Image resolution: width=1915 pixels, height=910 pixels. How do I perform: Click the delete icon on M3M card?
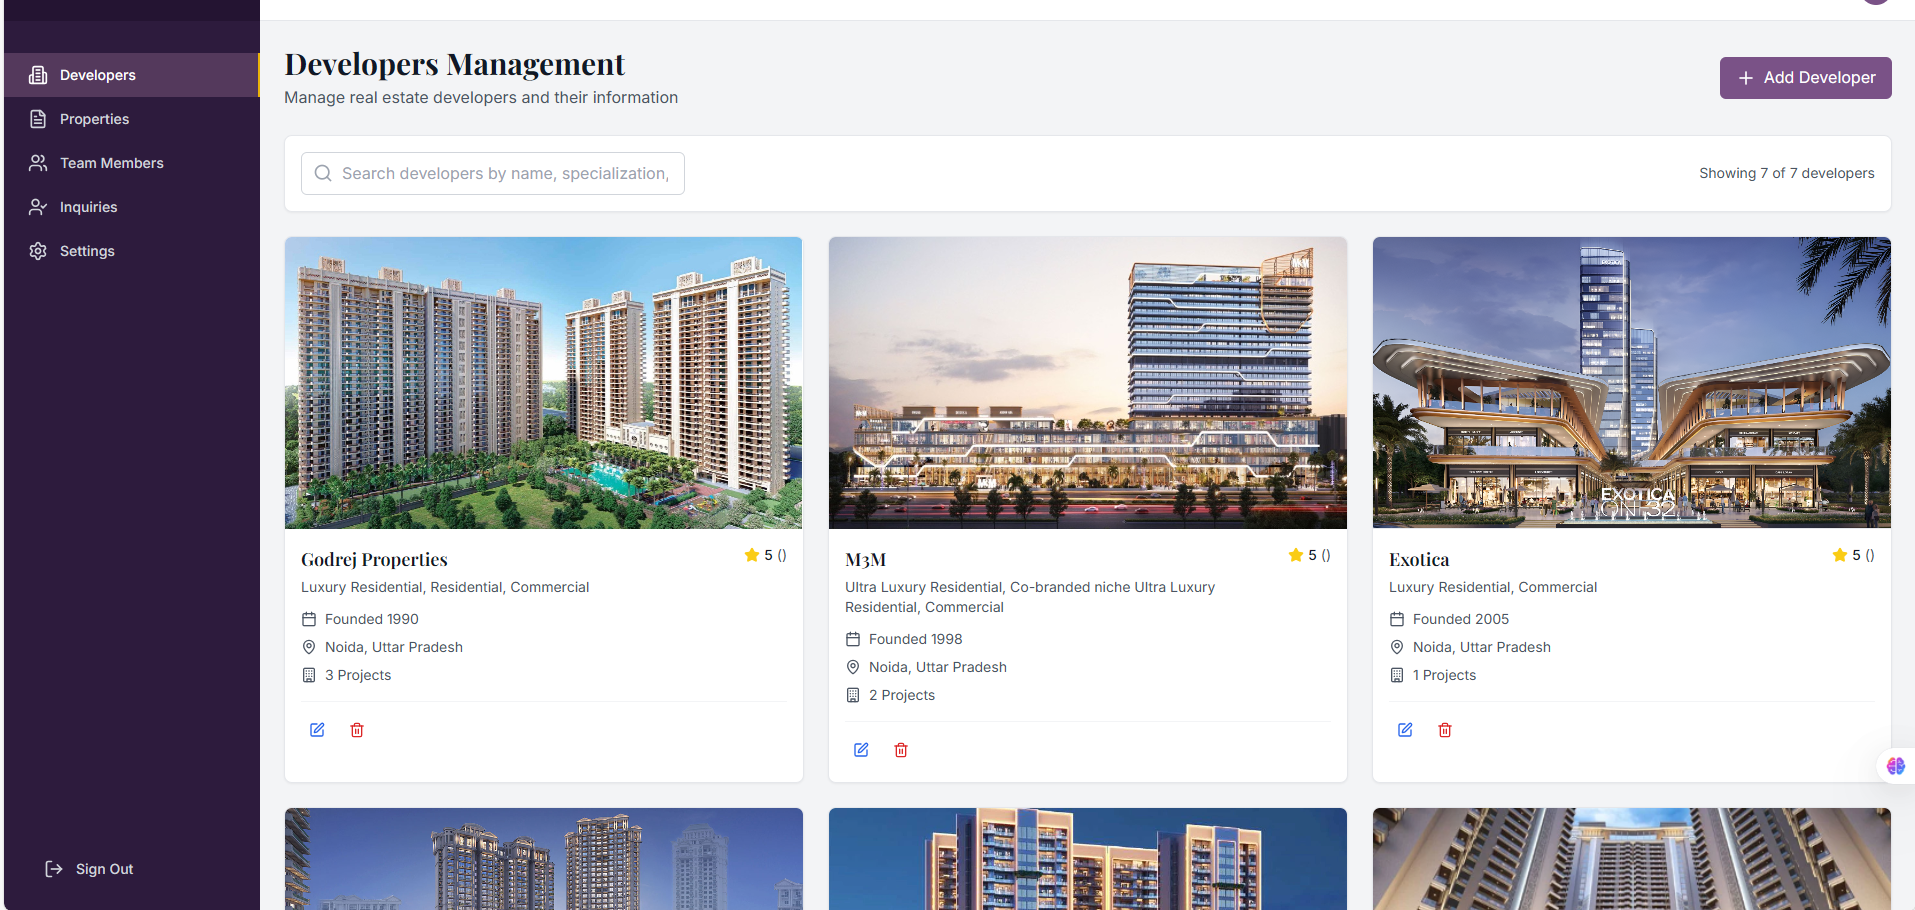900,750
